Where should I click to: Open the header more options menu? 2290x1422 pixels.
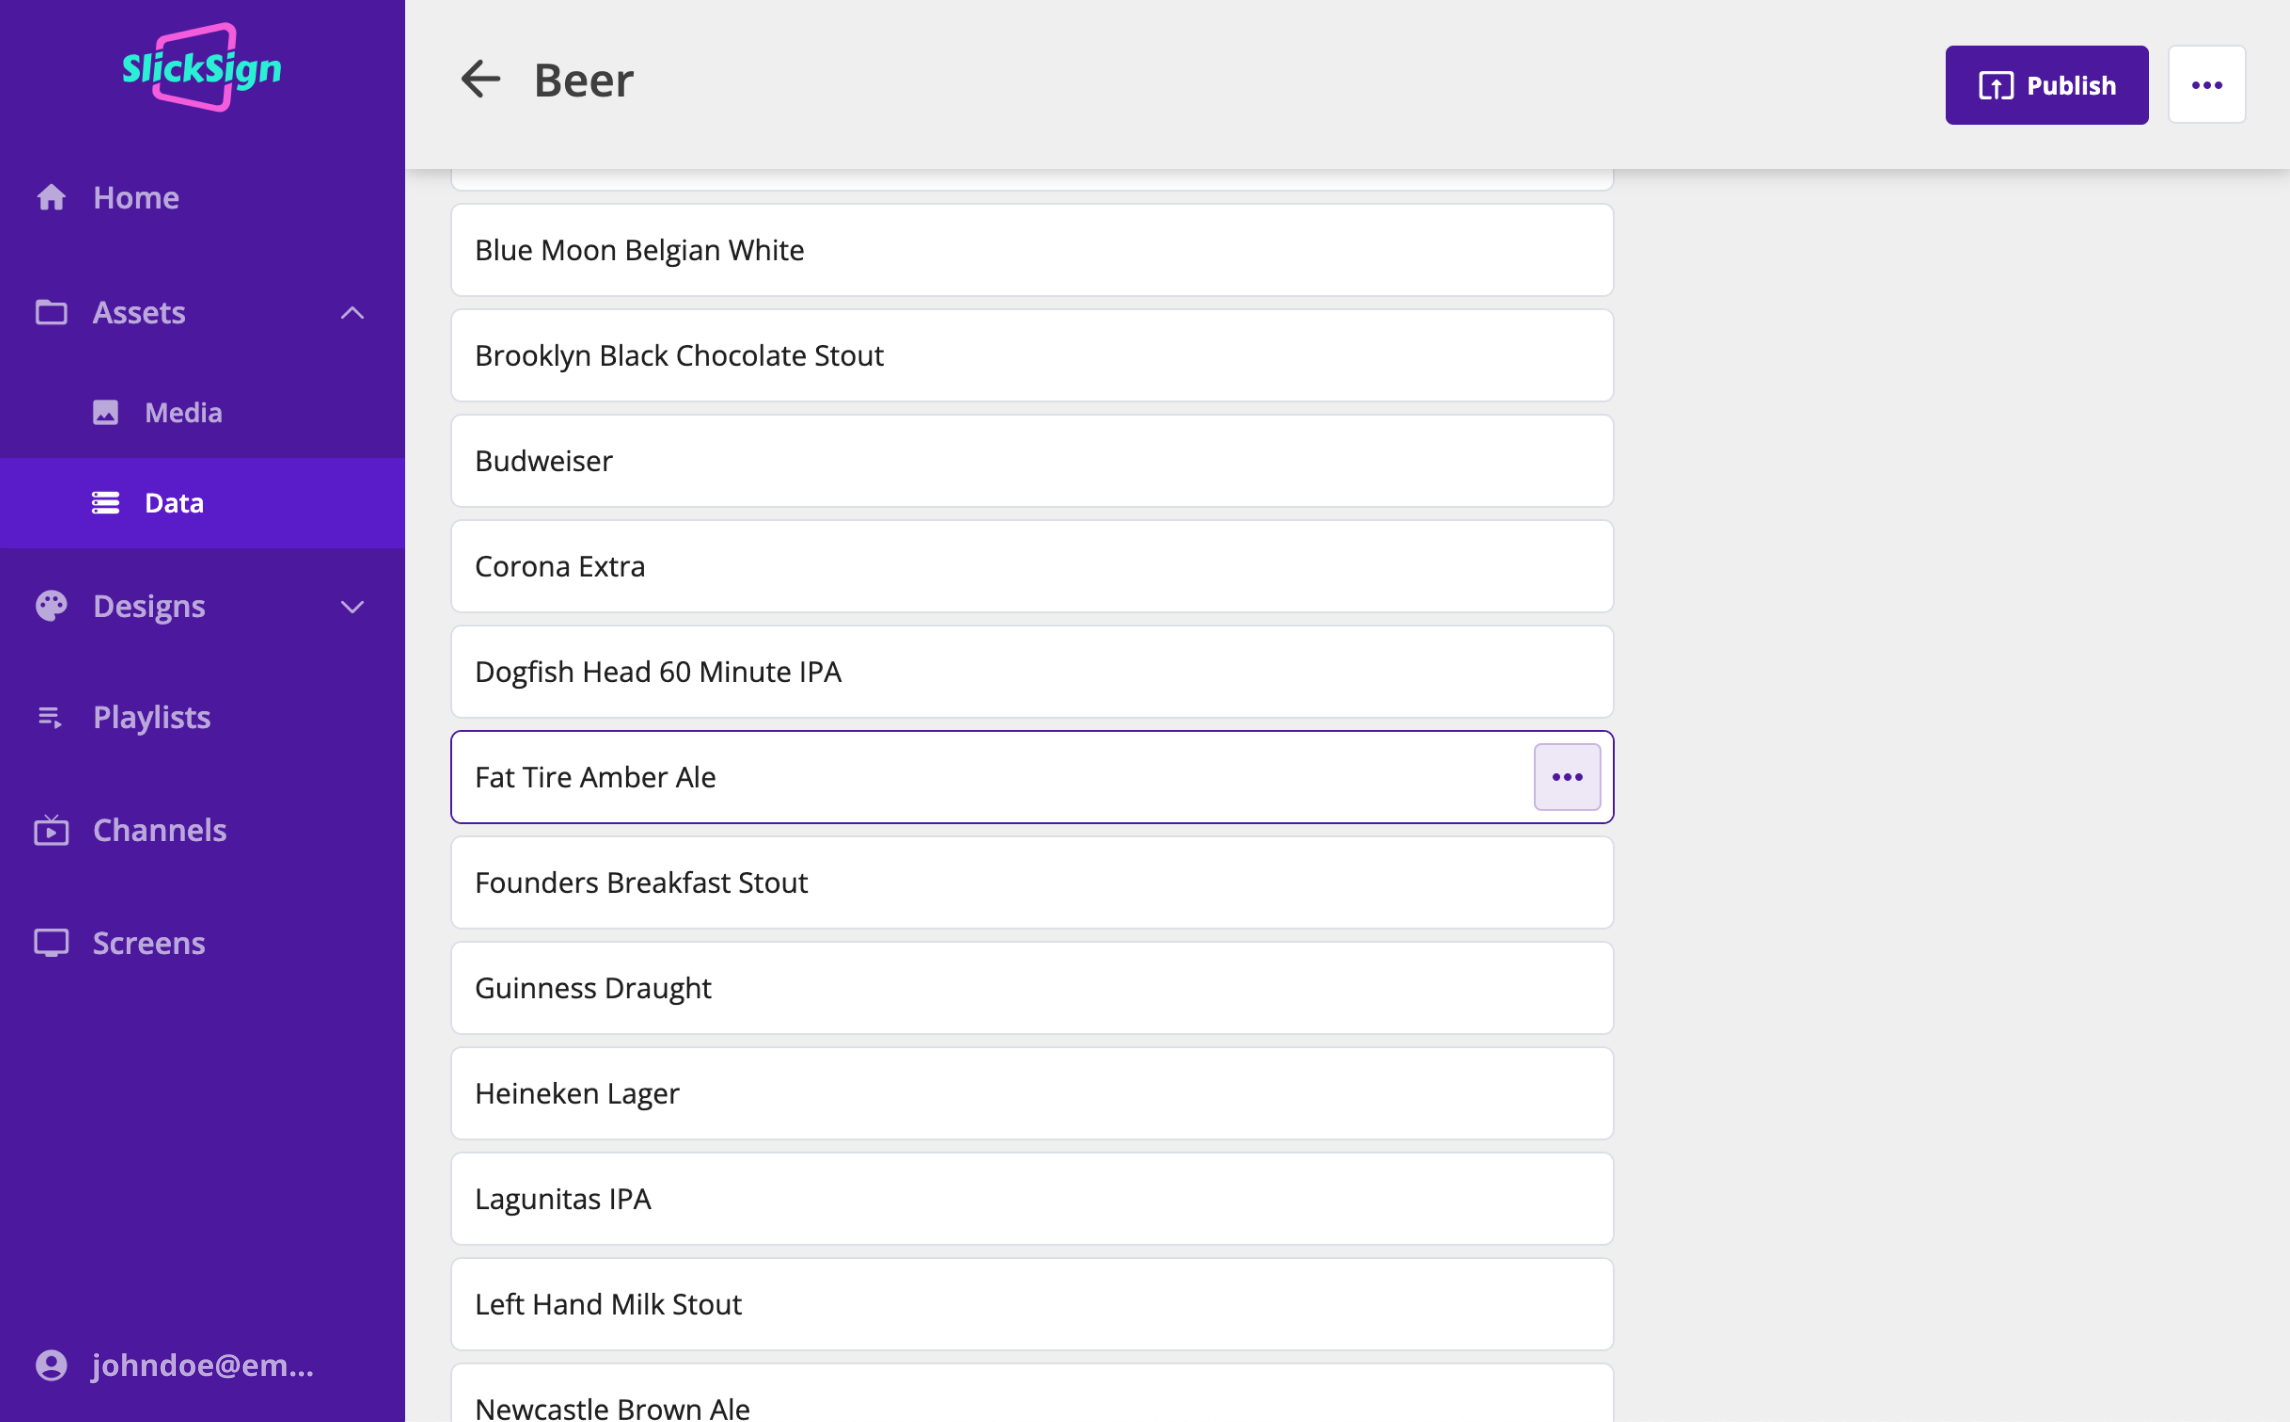[x=2206, y=85]
